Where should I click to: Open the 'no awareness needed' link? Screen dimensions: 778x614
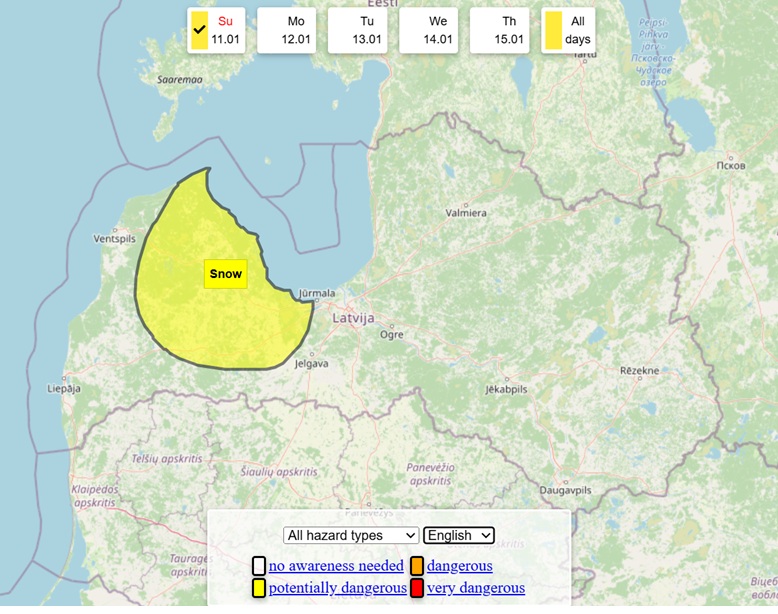336,566
